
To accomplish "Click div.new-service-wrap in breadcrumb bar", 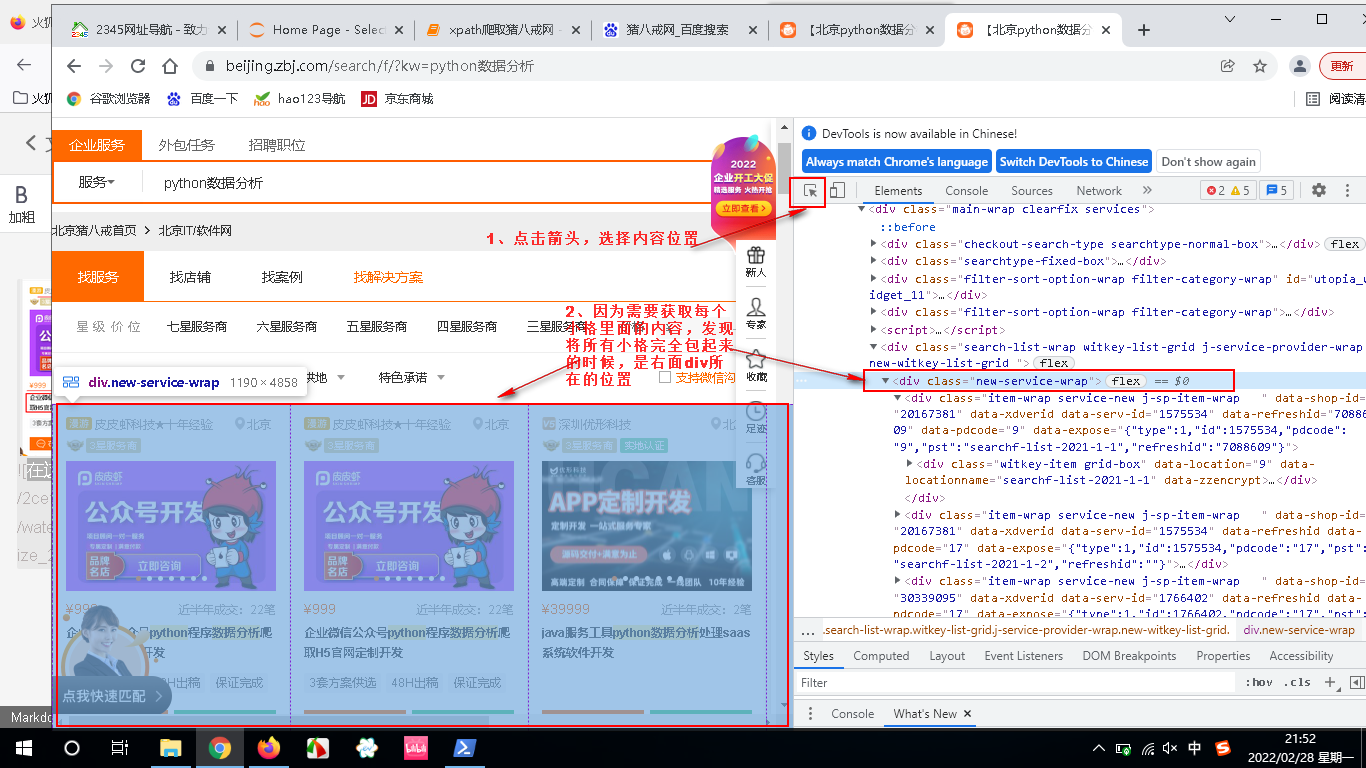I will click(1299, 630).
